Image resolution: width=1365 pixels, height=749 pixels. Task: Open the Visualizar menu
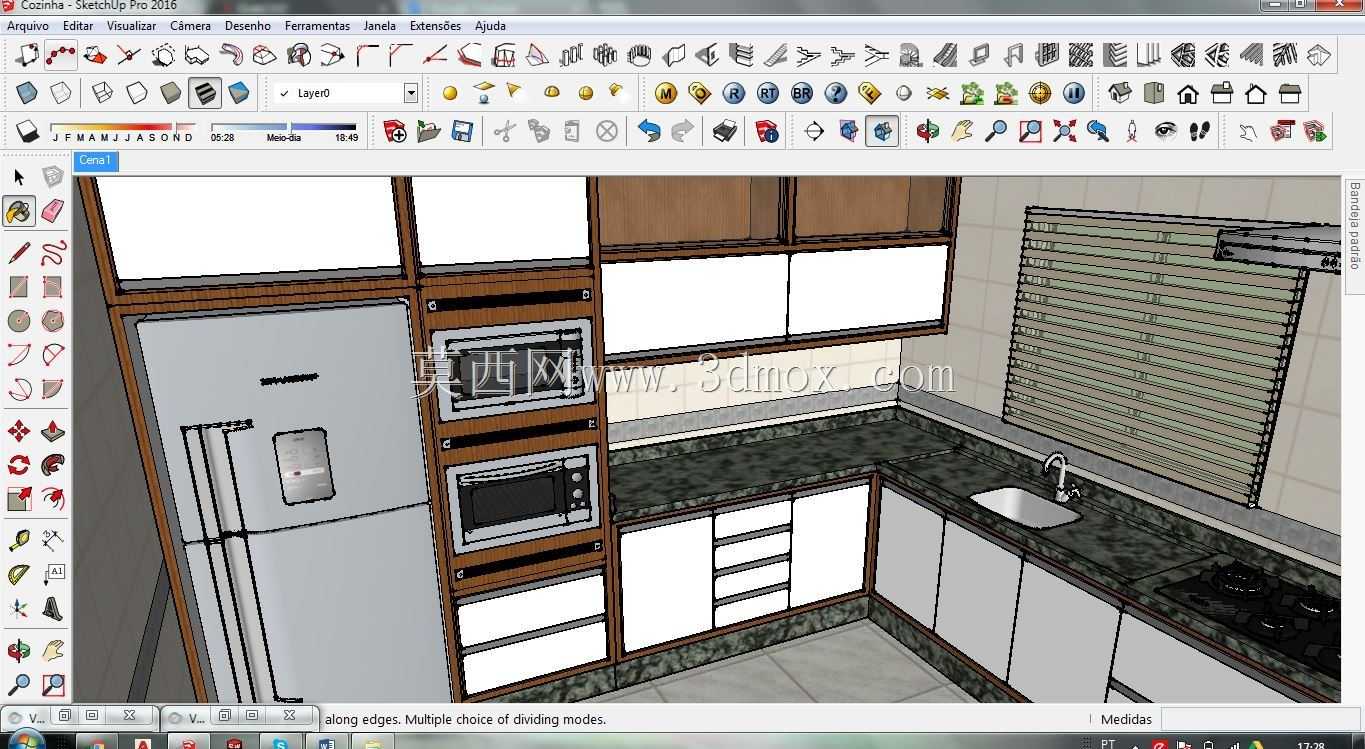[132, 26]
